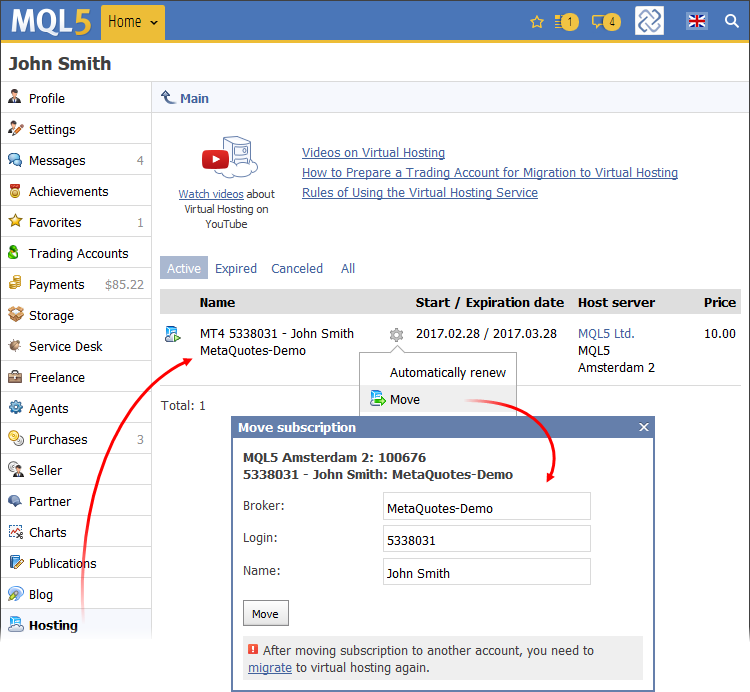Screen dimensions: 750x692
Task: Close the Move subscription dialog
Action: (644, 427)
